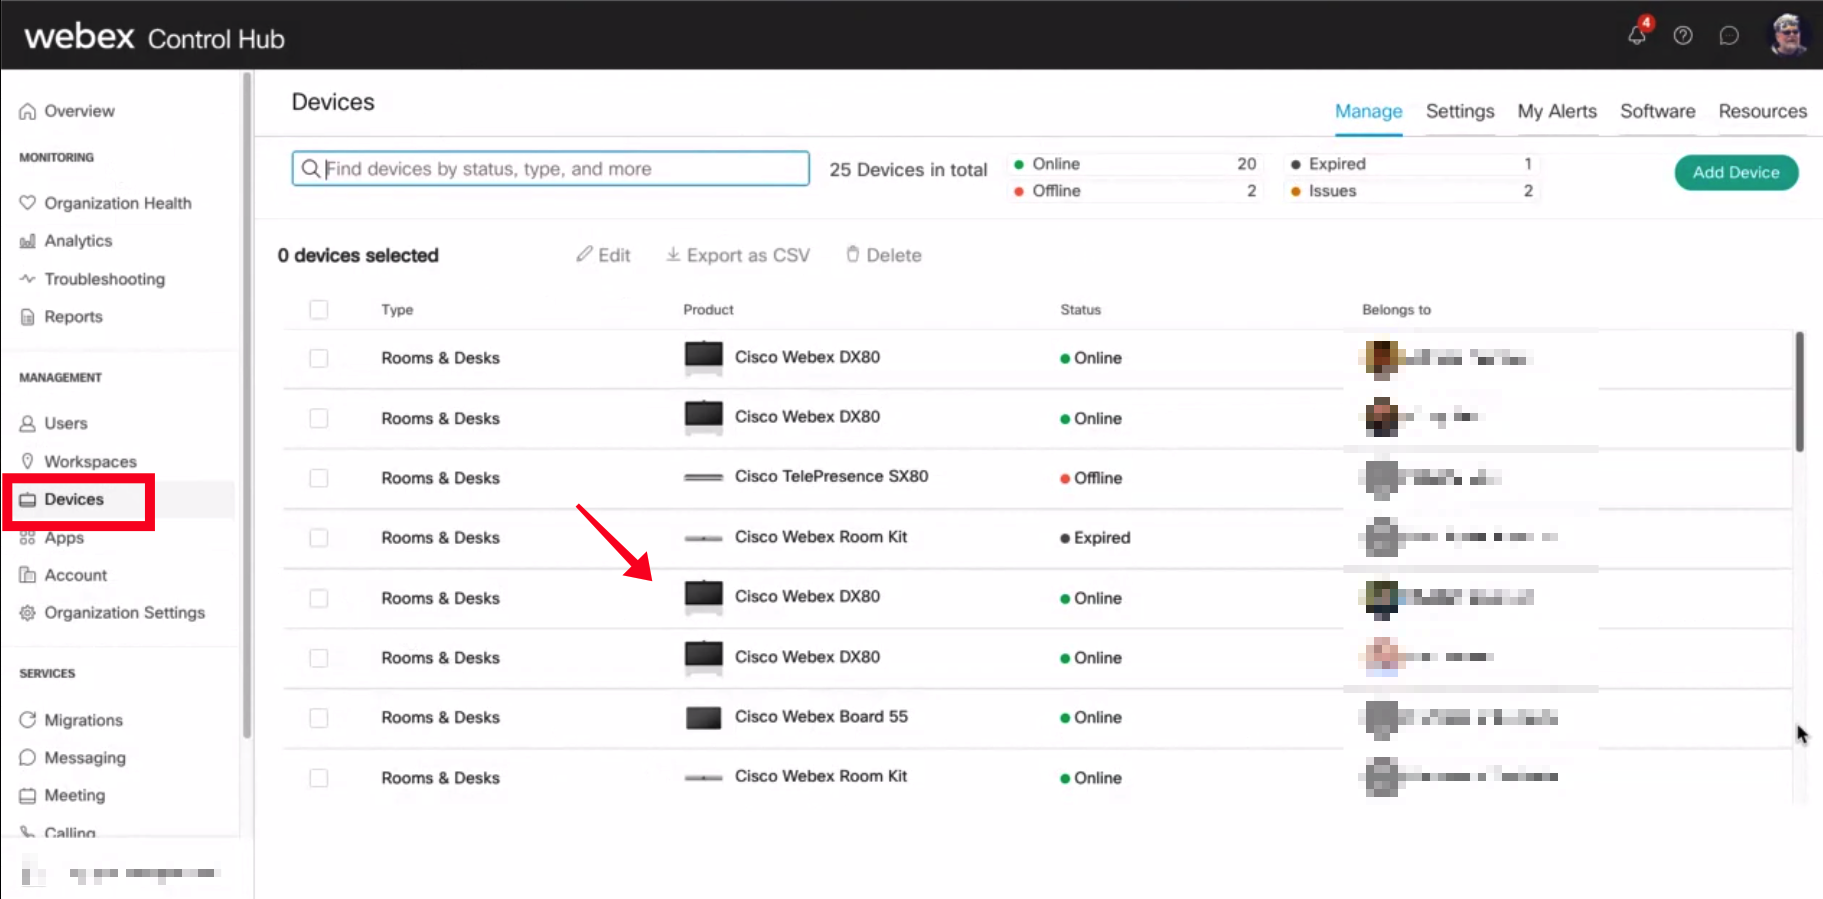This screenshot has width=1823, height=899.
Task: Open the help question mark icon
Action: pos(1683,36)
